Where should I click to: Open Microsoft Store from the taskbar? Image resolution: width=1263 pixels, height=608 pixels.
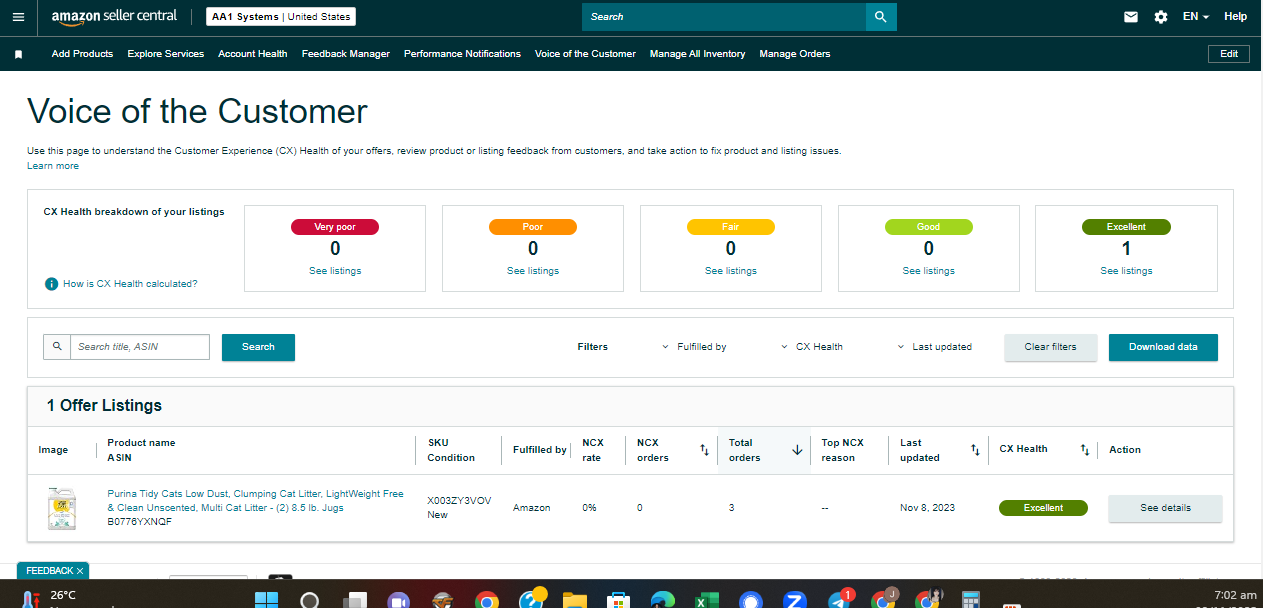coord(618,600)
